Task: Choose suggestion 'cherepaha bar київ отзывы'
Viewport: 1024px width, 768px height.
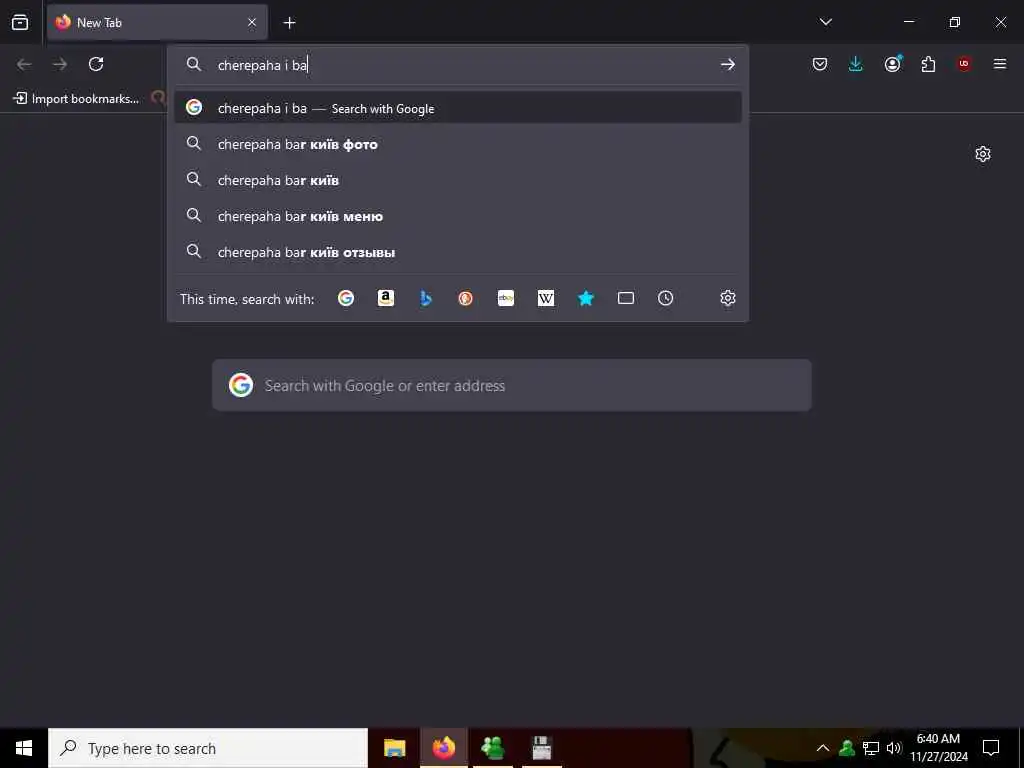Action: [x=458, y=252]
